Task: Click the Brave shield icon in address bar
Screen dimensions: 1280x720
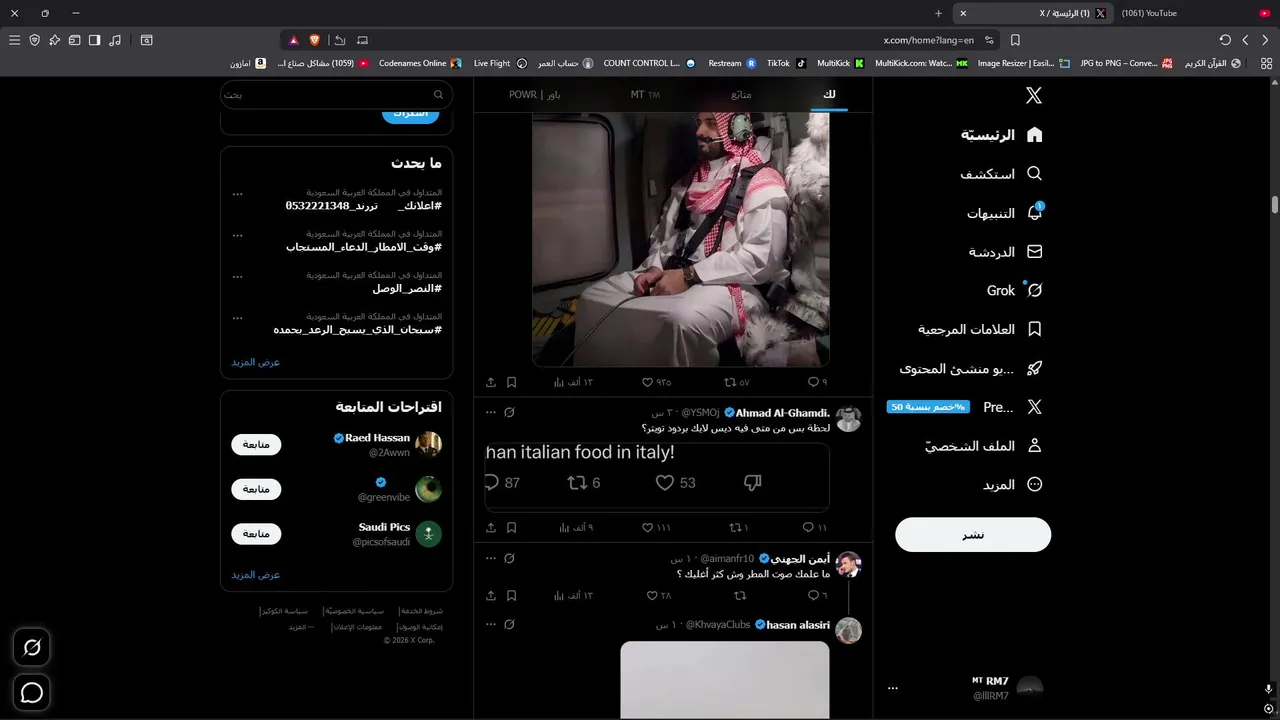Action: pos(316,40)
